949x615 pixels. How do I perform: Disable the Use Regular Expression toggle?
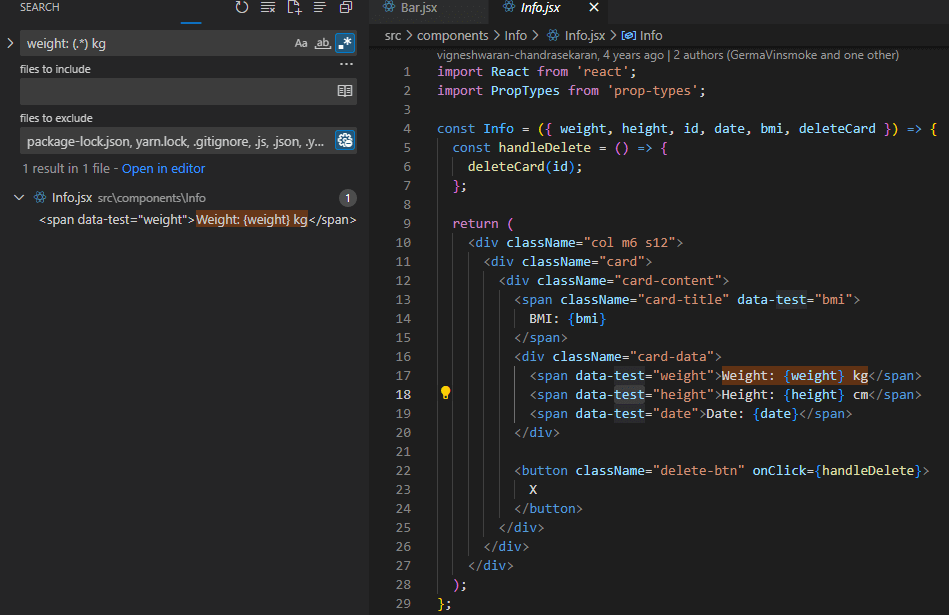pyautogui.click(x=344, y=43)
